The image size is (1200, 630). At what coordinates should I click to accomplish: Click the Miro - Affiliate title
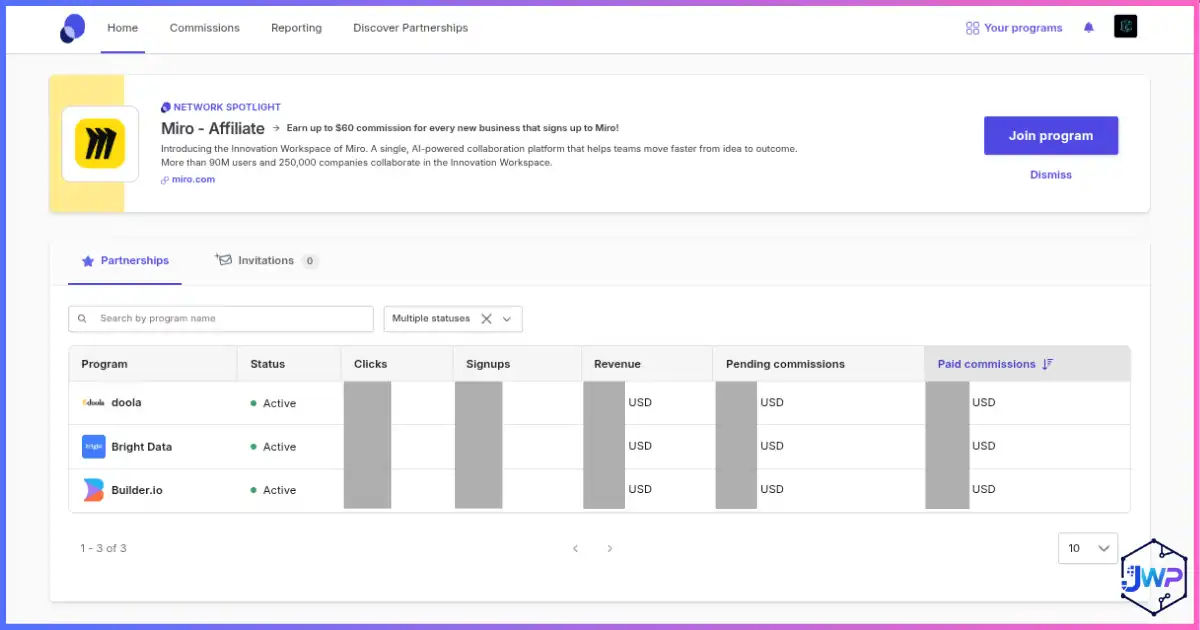point(213,128)
